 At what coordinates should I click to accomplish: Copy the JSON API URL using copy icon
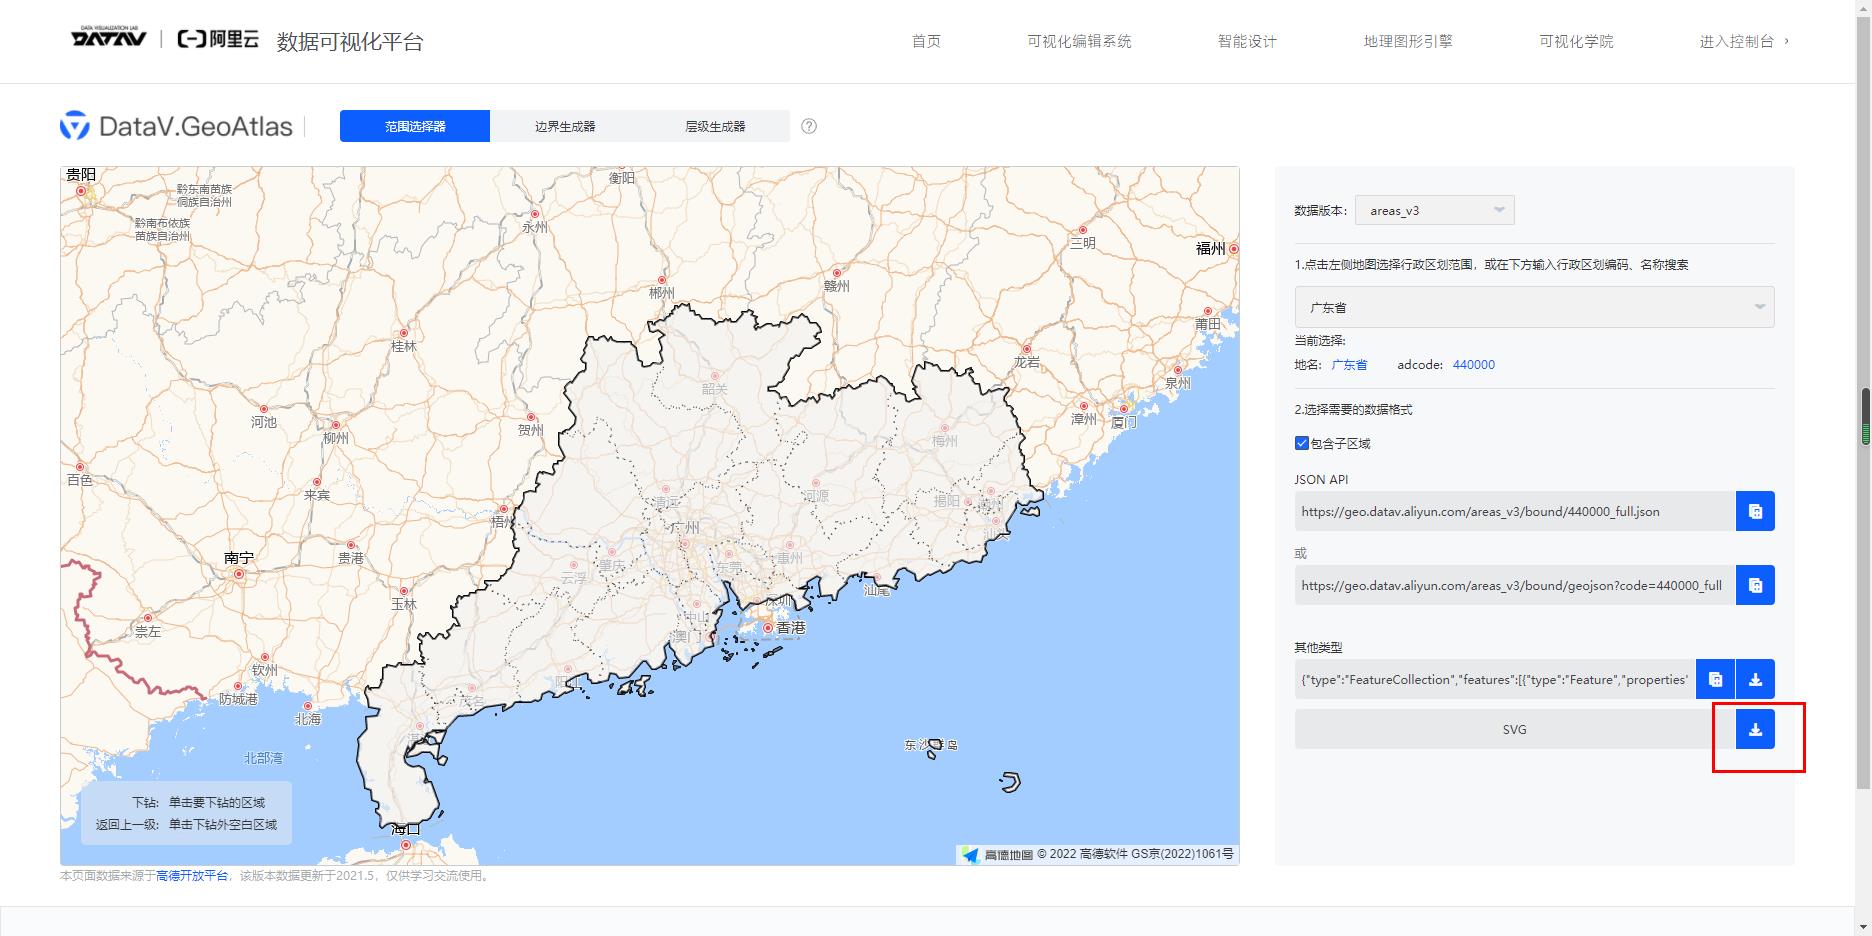point(1753,511)
